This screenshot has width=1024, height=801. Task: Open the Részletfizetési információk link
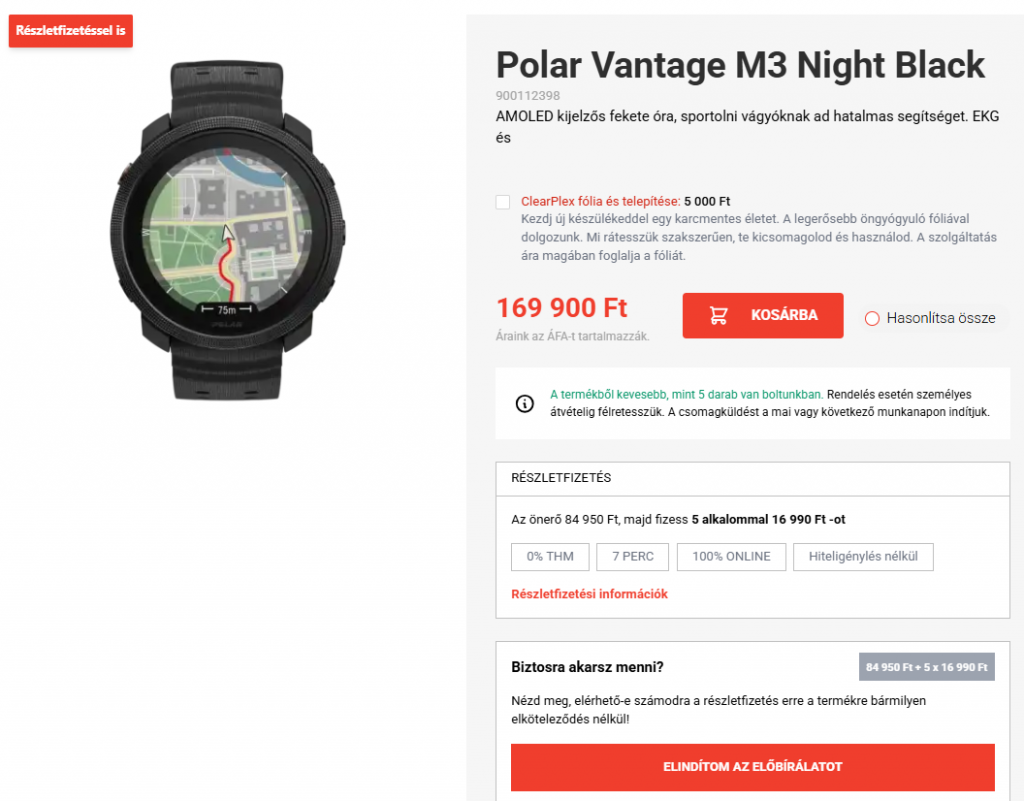pyautogui.click(x=589, y=594)
